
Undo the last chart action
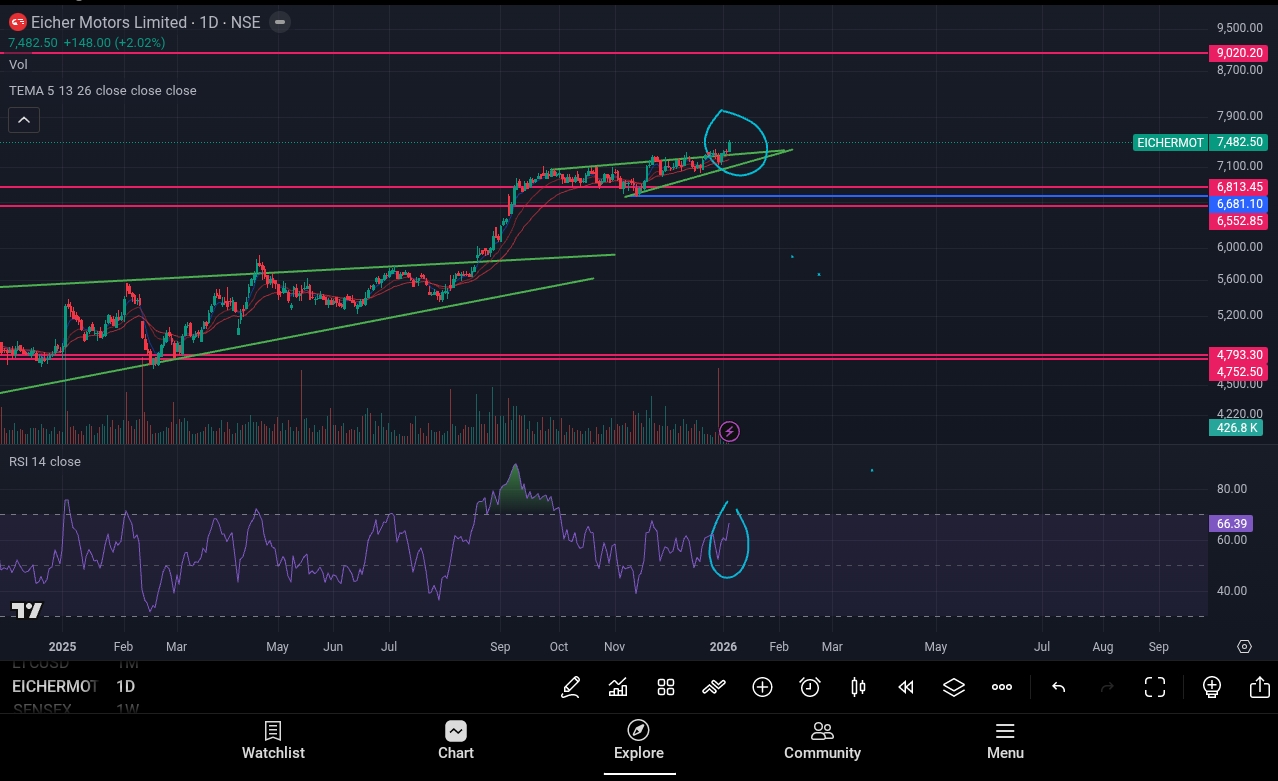pyautogui.click(x=1058, y=687)
